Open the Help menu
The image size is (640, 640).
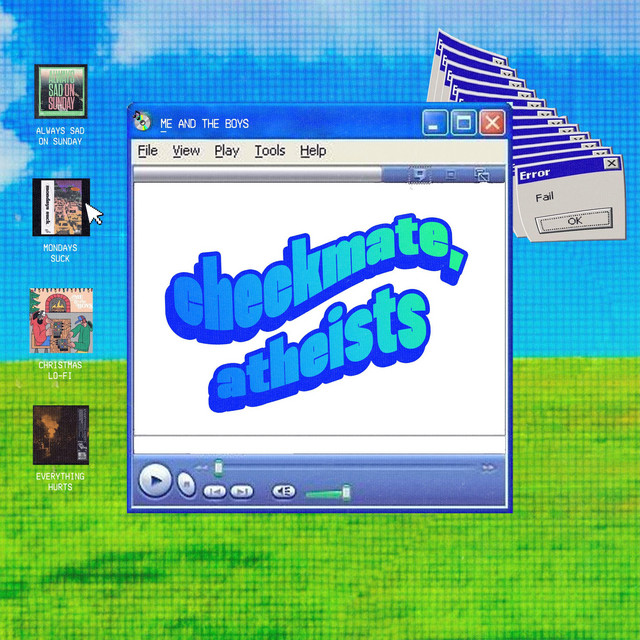[x=313, y=151]
